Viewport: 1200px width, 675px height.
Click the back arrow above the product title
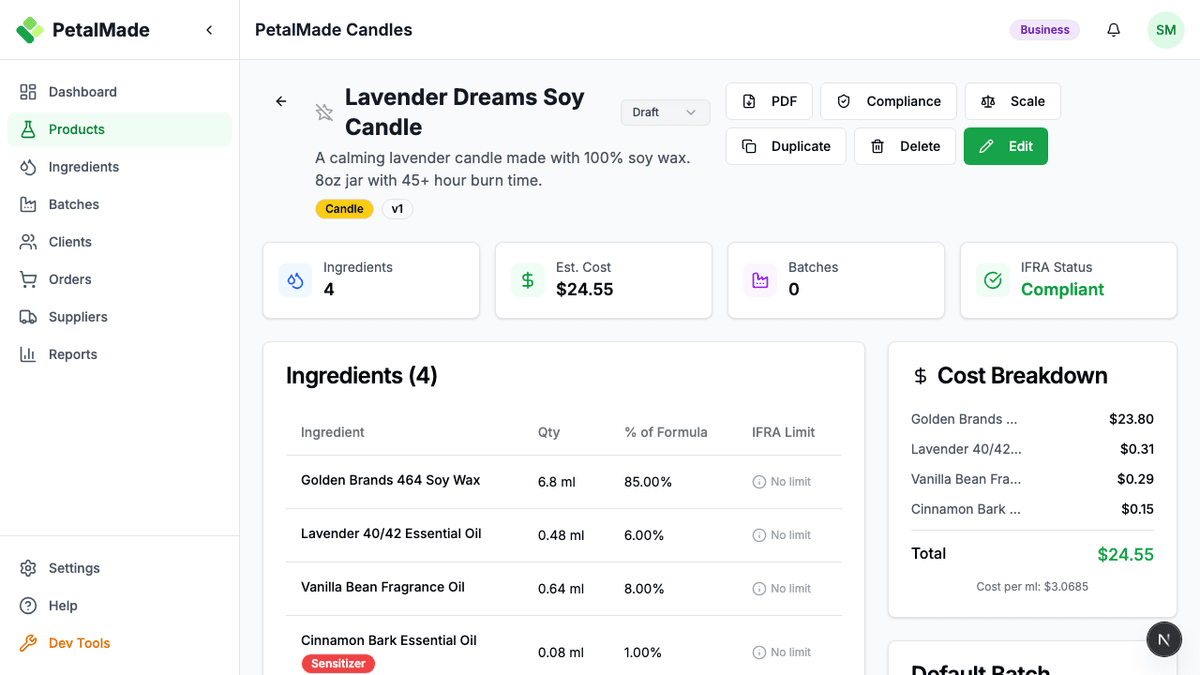tap(281, 101)
